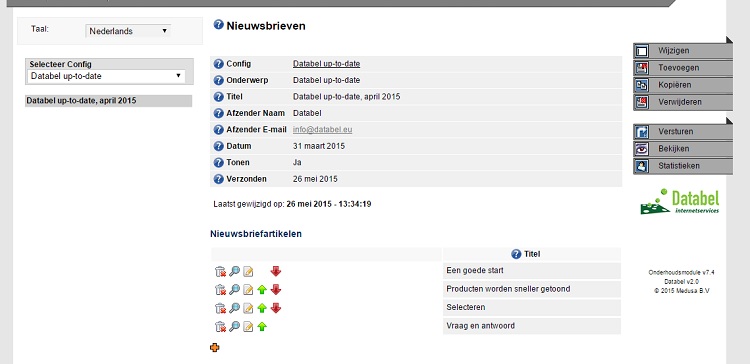Open help icon for Config field
This screenshot has width=750, height=364.
[219, 64]
